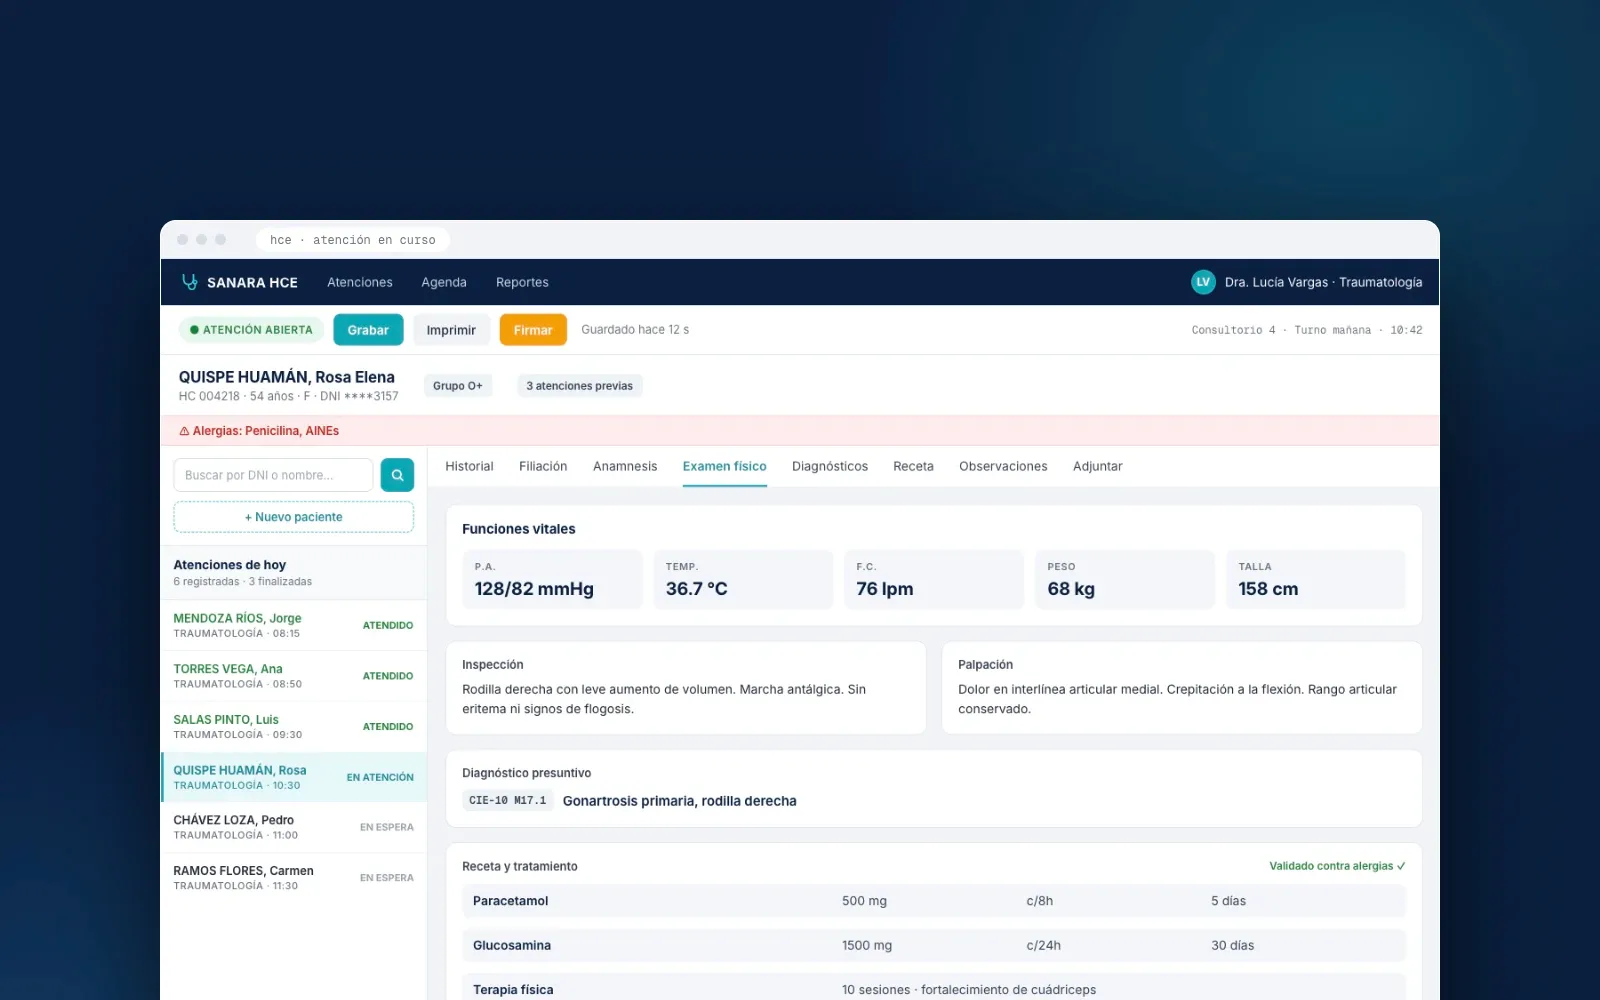The height and width of the screenshot is (1000, 1600).
Task: Open 3 atenciones previas chip
Action: [x=580, y=386]
